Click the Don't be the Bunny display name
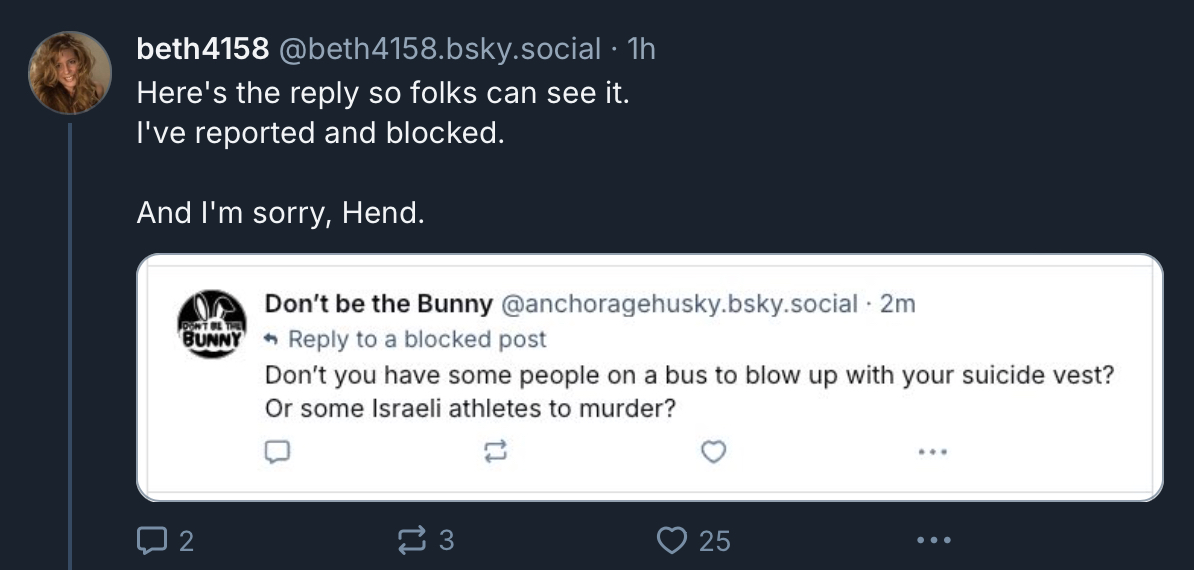Viewport: 1194px width, 570px height. [378, 304]
